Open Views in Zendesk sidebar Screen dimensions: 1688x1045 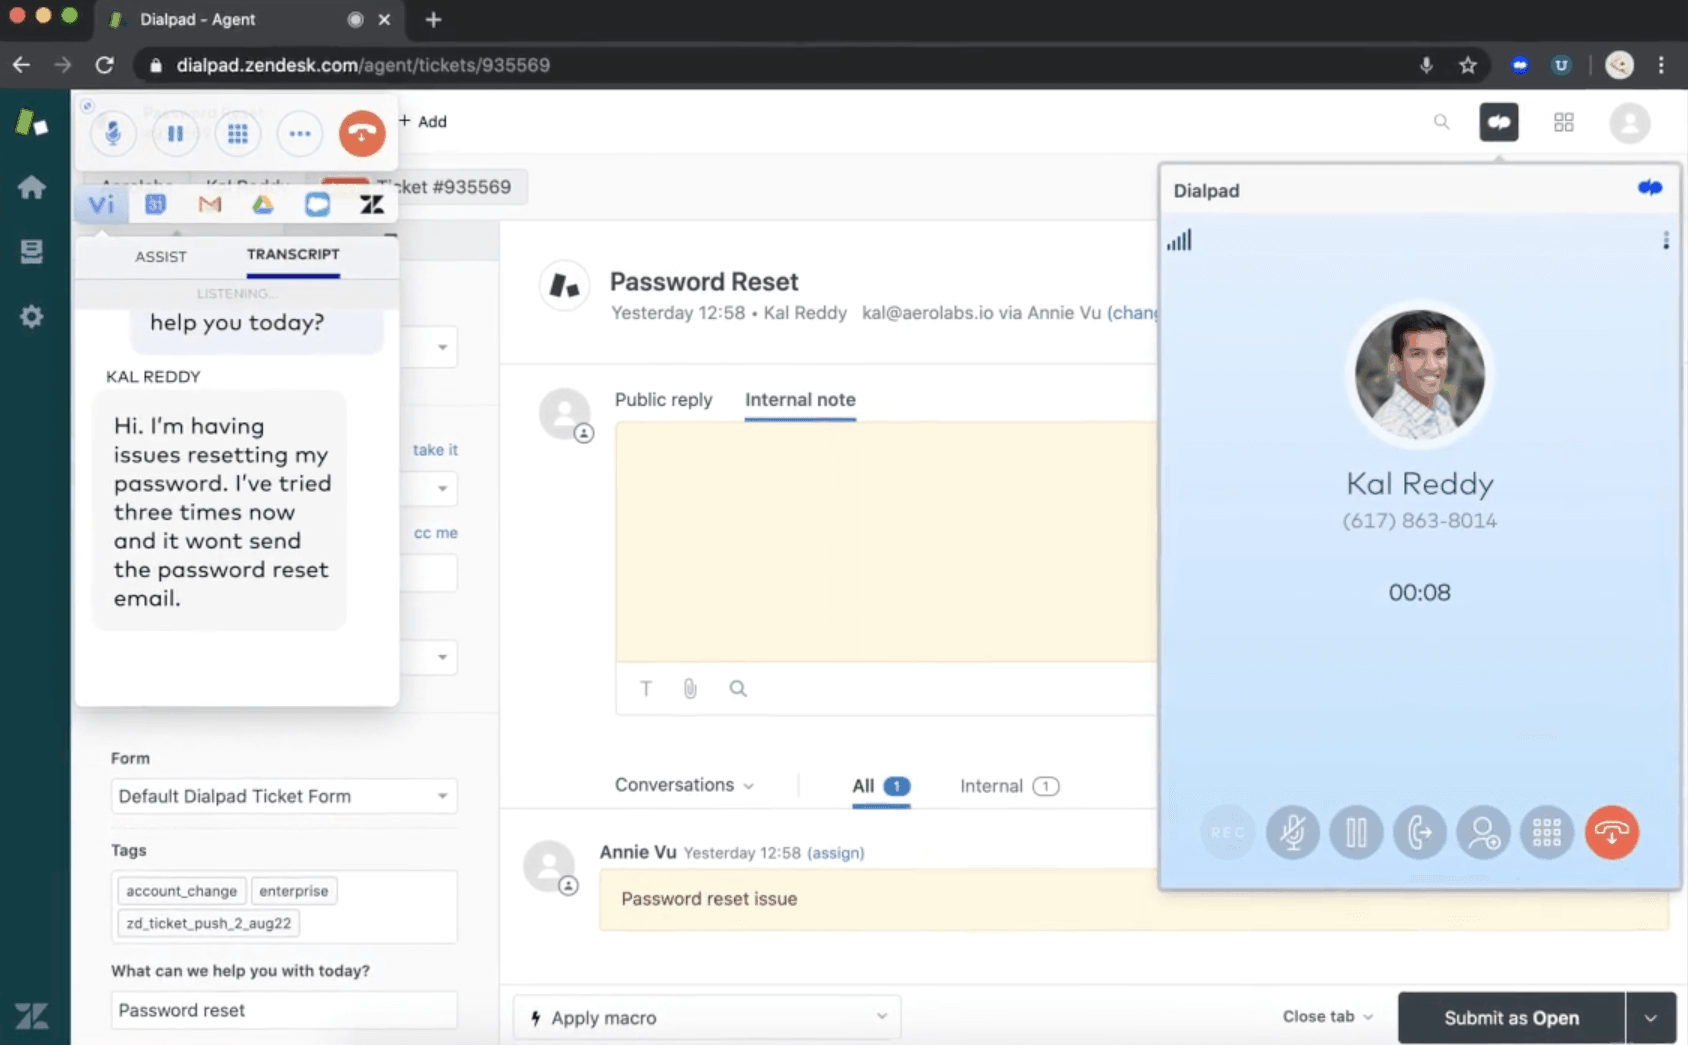32,251
